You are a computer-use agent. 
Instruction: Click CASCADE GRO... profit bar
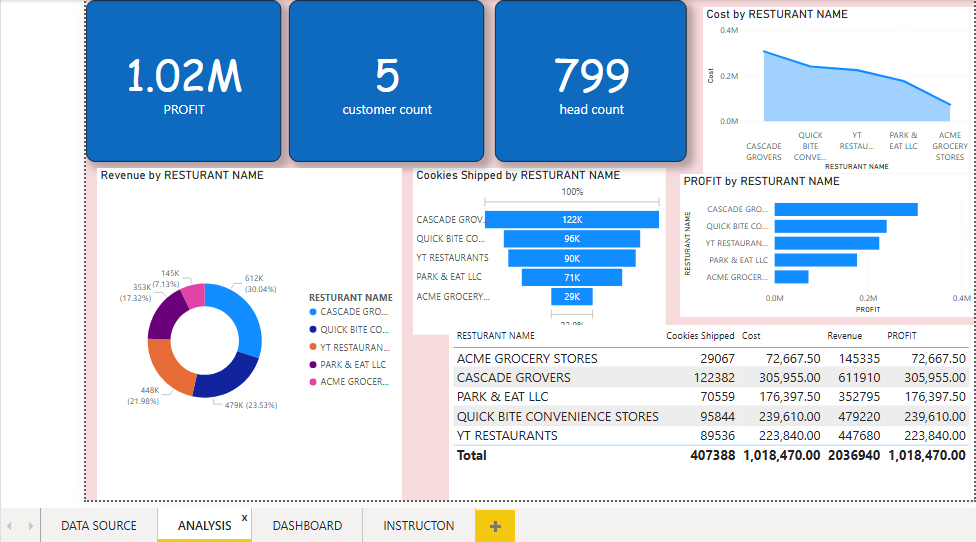pyautogui.click(x=846, y=209)
